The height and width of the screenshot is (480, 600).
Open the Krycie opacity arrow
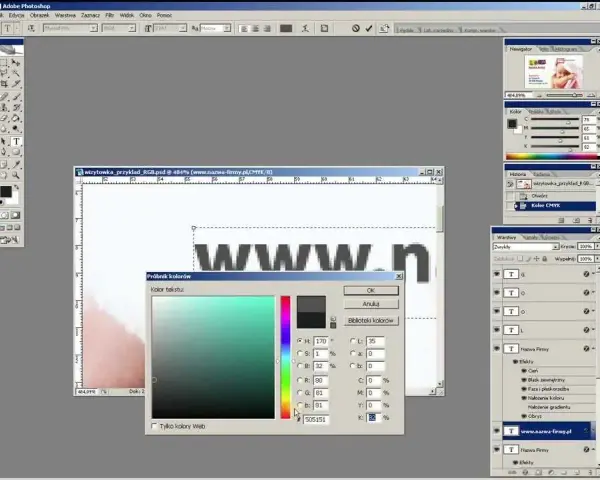[597, 246]
